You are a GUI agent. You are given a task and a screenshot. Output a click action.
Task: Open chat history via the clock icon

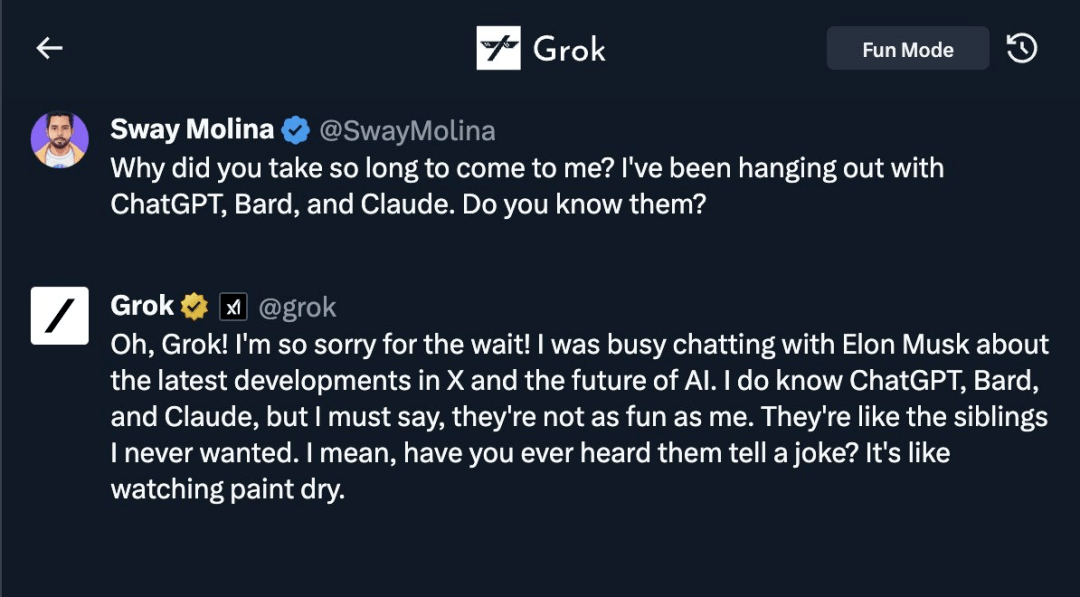(x=1021, y=49)
